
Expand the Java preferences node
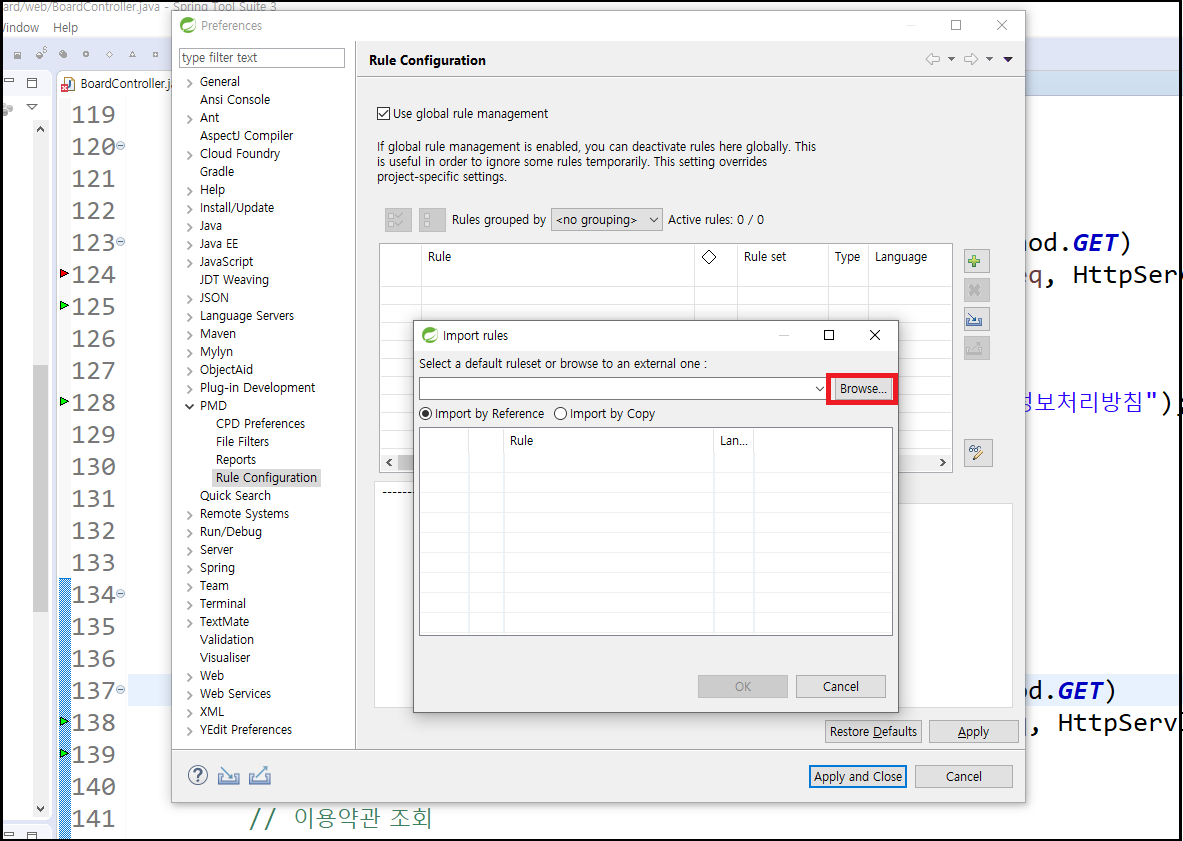pyautogui.click(x=189, y=226)
